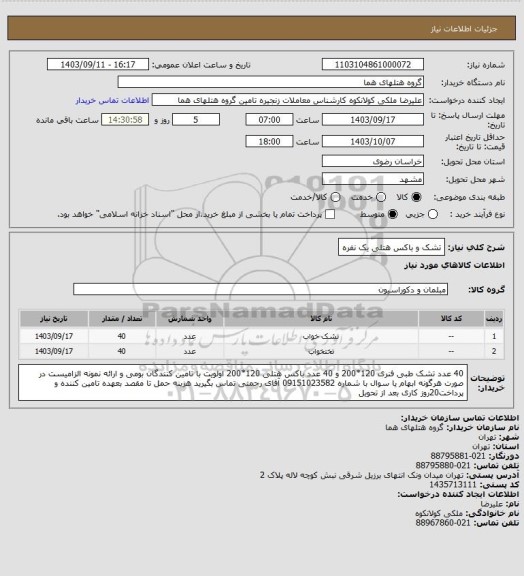Click quantity 40 in the تختخواب row
The height and width of the screenshot is (576, 524).
pos(122,351)
